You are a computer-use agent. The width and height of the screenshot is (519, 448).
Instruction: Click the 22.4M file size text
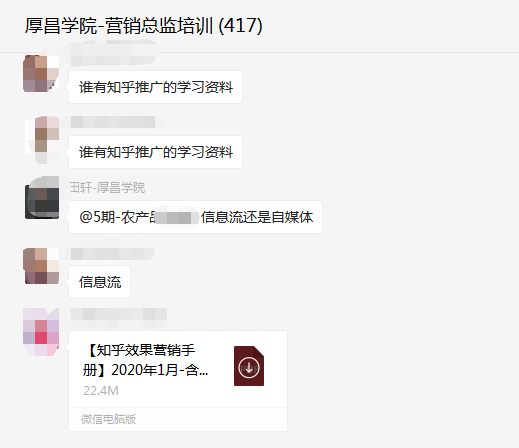click(101, 390)
